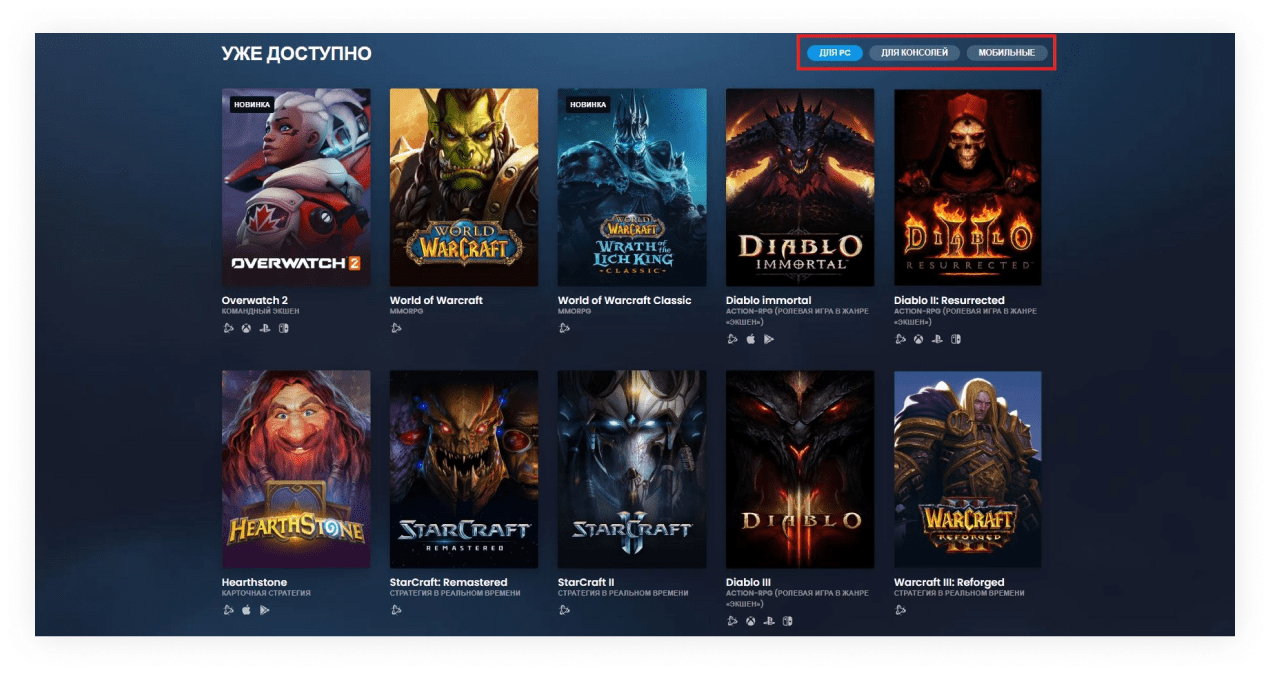The height and width of the screenshot is (674, 1270).
Task: Select the ДЛЯ PC filter tab
Action: (x=834, y=53)
